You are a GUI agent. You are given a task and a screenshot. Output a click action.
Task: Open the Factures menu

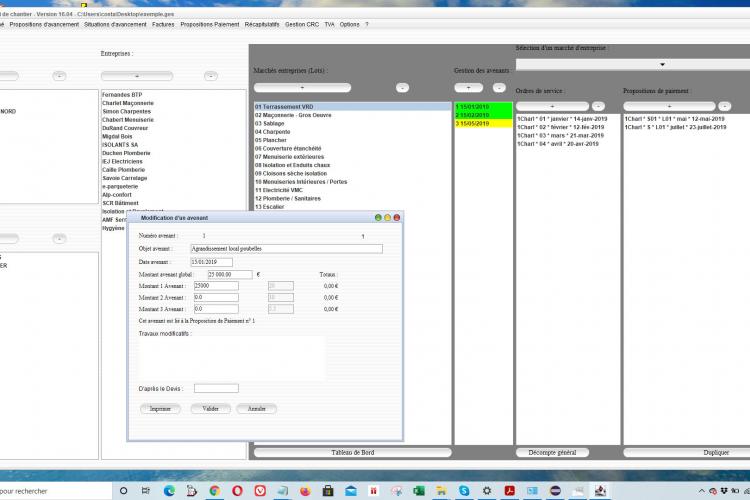(x=163, y=24)
